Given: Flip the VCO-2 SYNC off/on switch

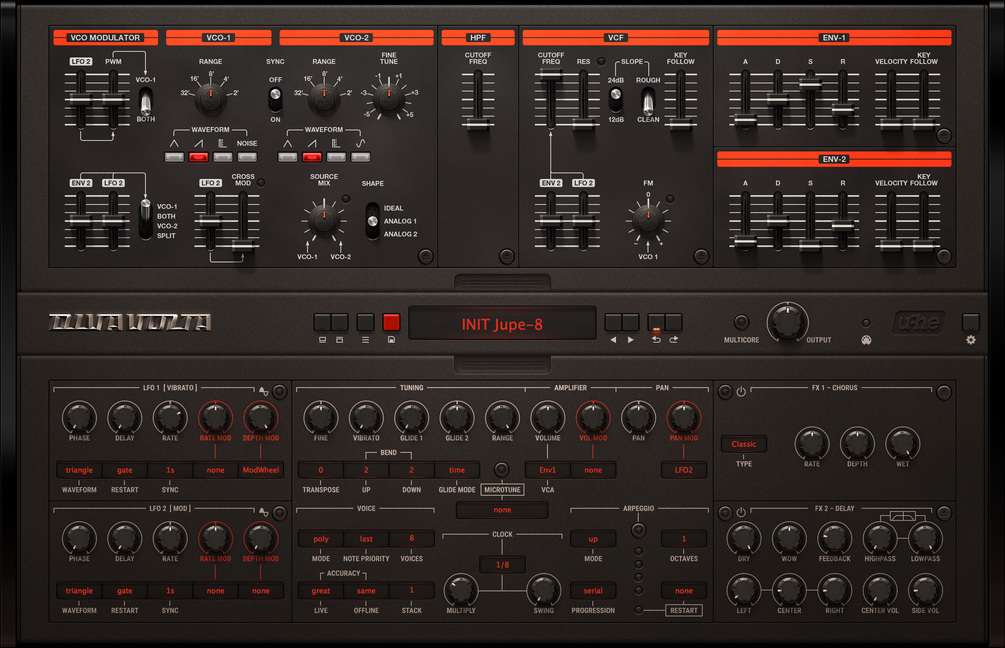Looking at the screenshot, I should (x=275, y=99).
